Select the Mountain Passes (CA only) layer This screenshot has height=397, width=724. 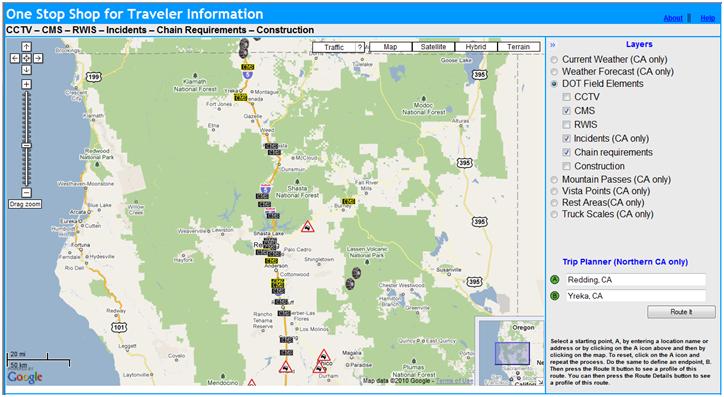point(554,180)
